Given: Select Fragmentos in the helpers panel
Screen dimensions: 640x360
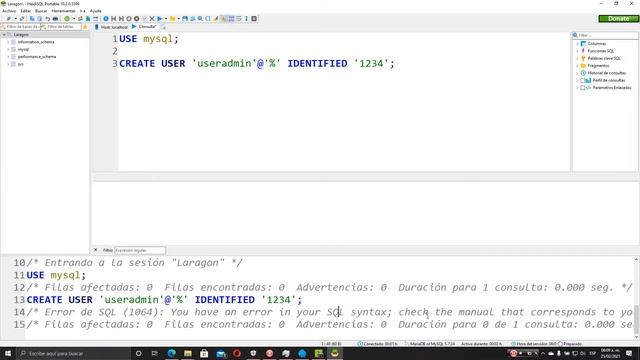Looking at the screenshot, I should click(598, 66).
